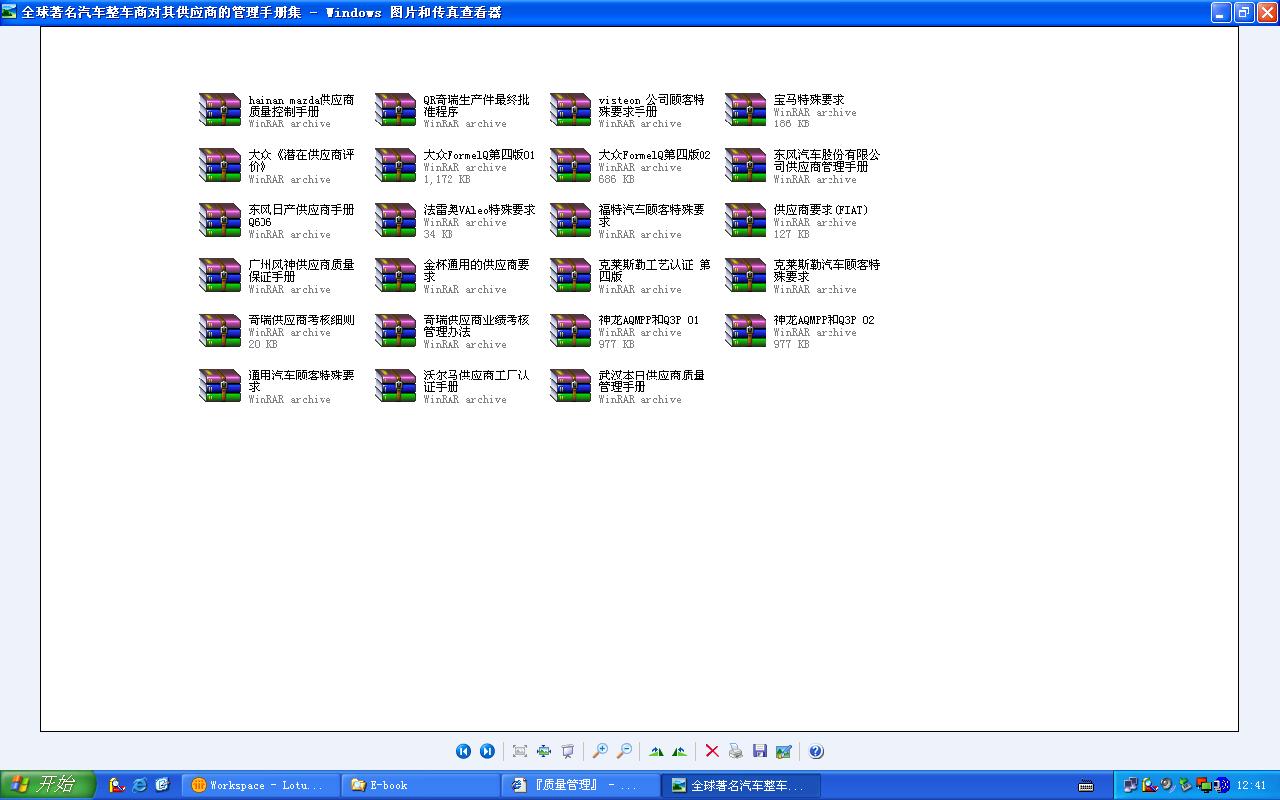This screenshot has height=800, width=1280.
Task: Click the Safely Remove Hardware tray icon
Action: point(1185,785)
